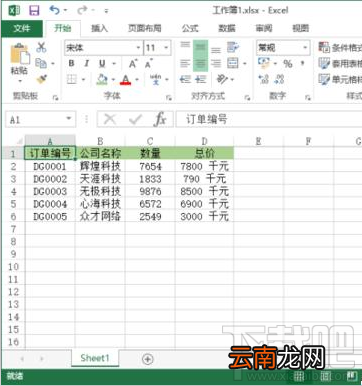Apply comma style

[x=303, y=63]
